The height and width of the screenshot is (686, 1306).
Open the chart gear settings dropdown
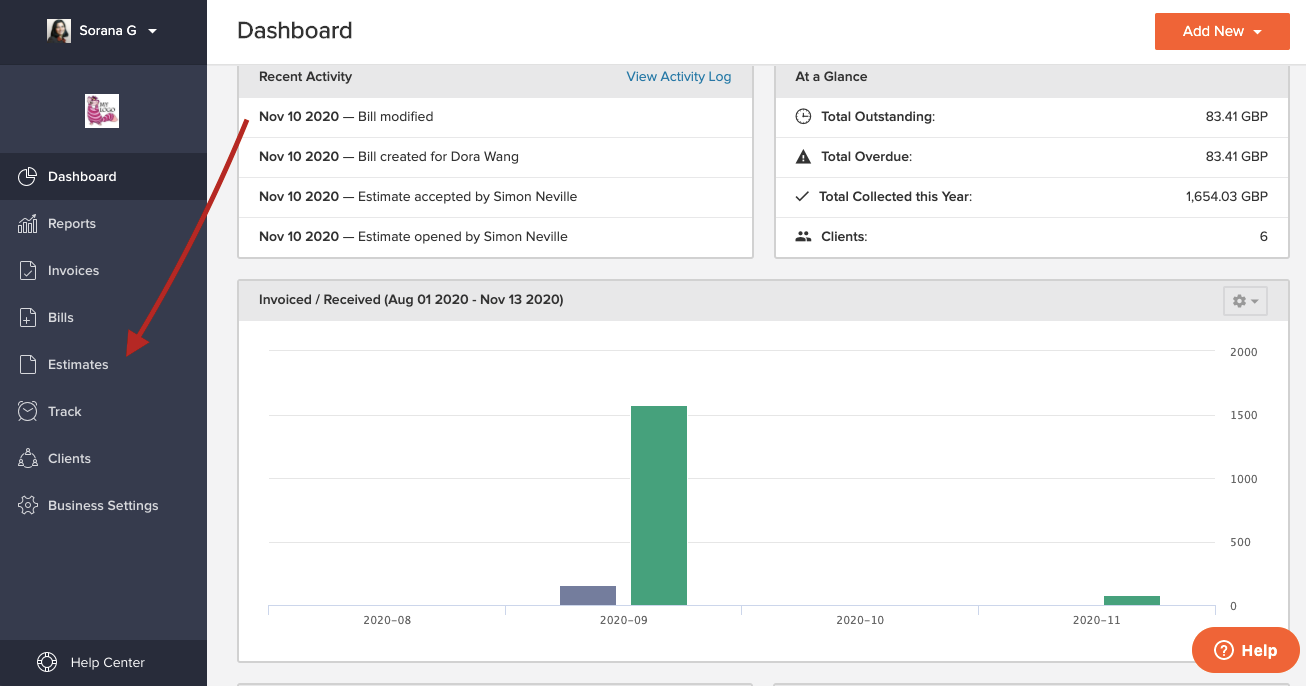[x=1245, y=301]
